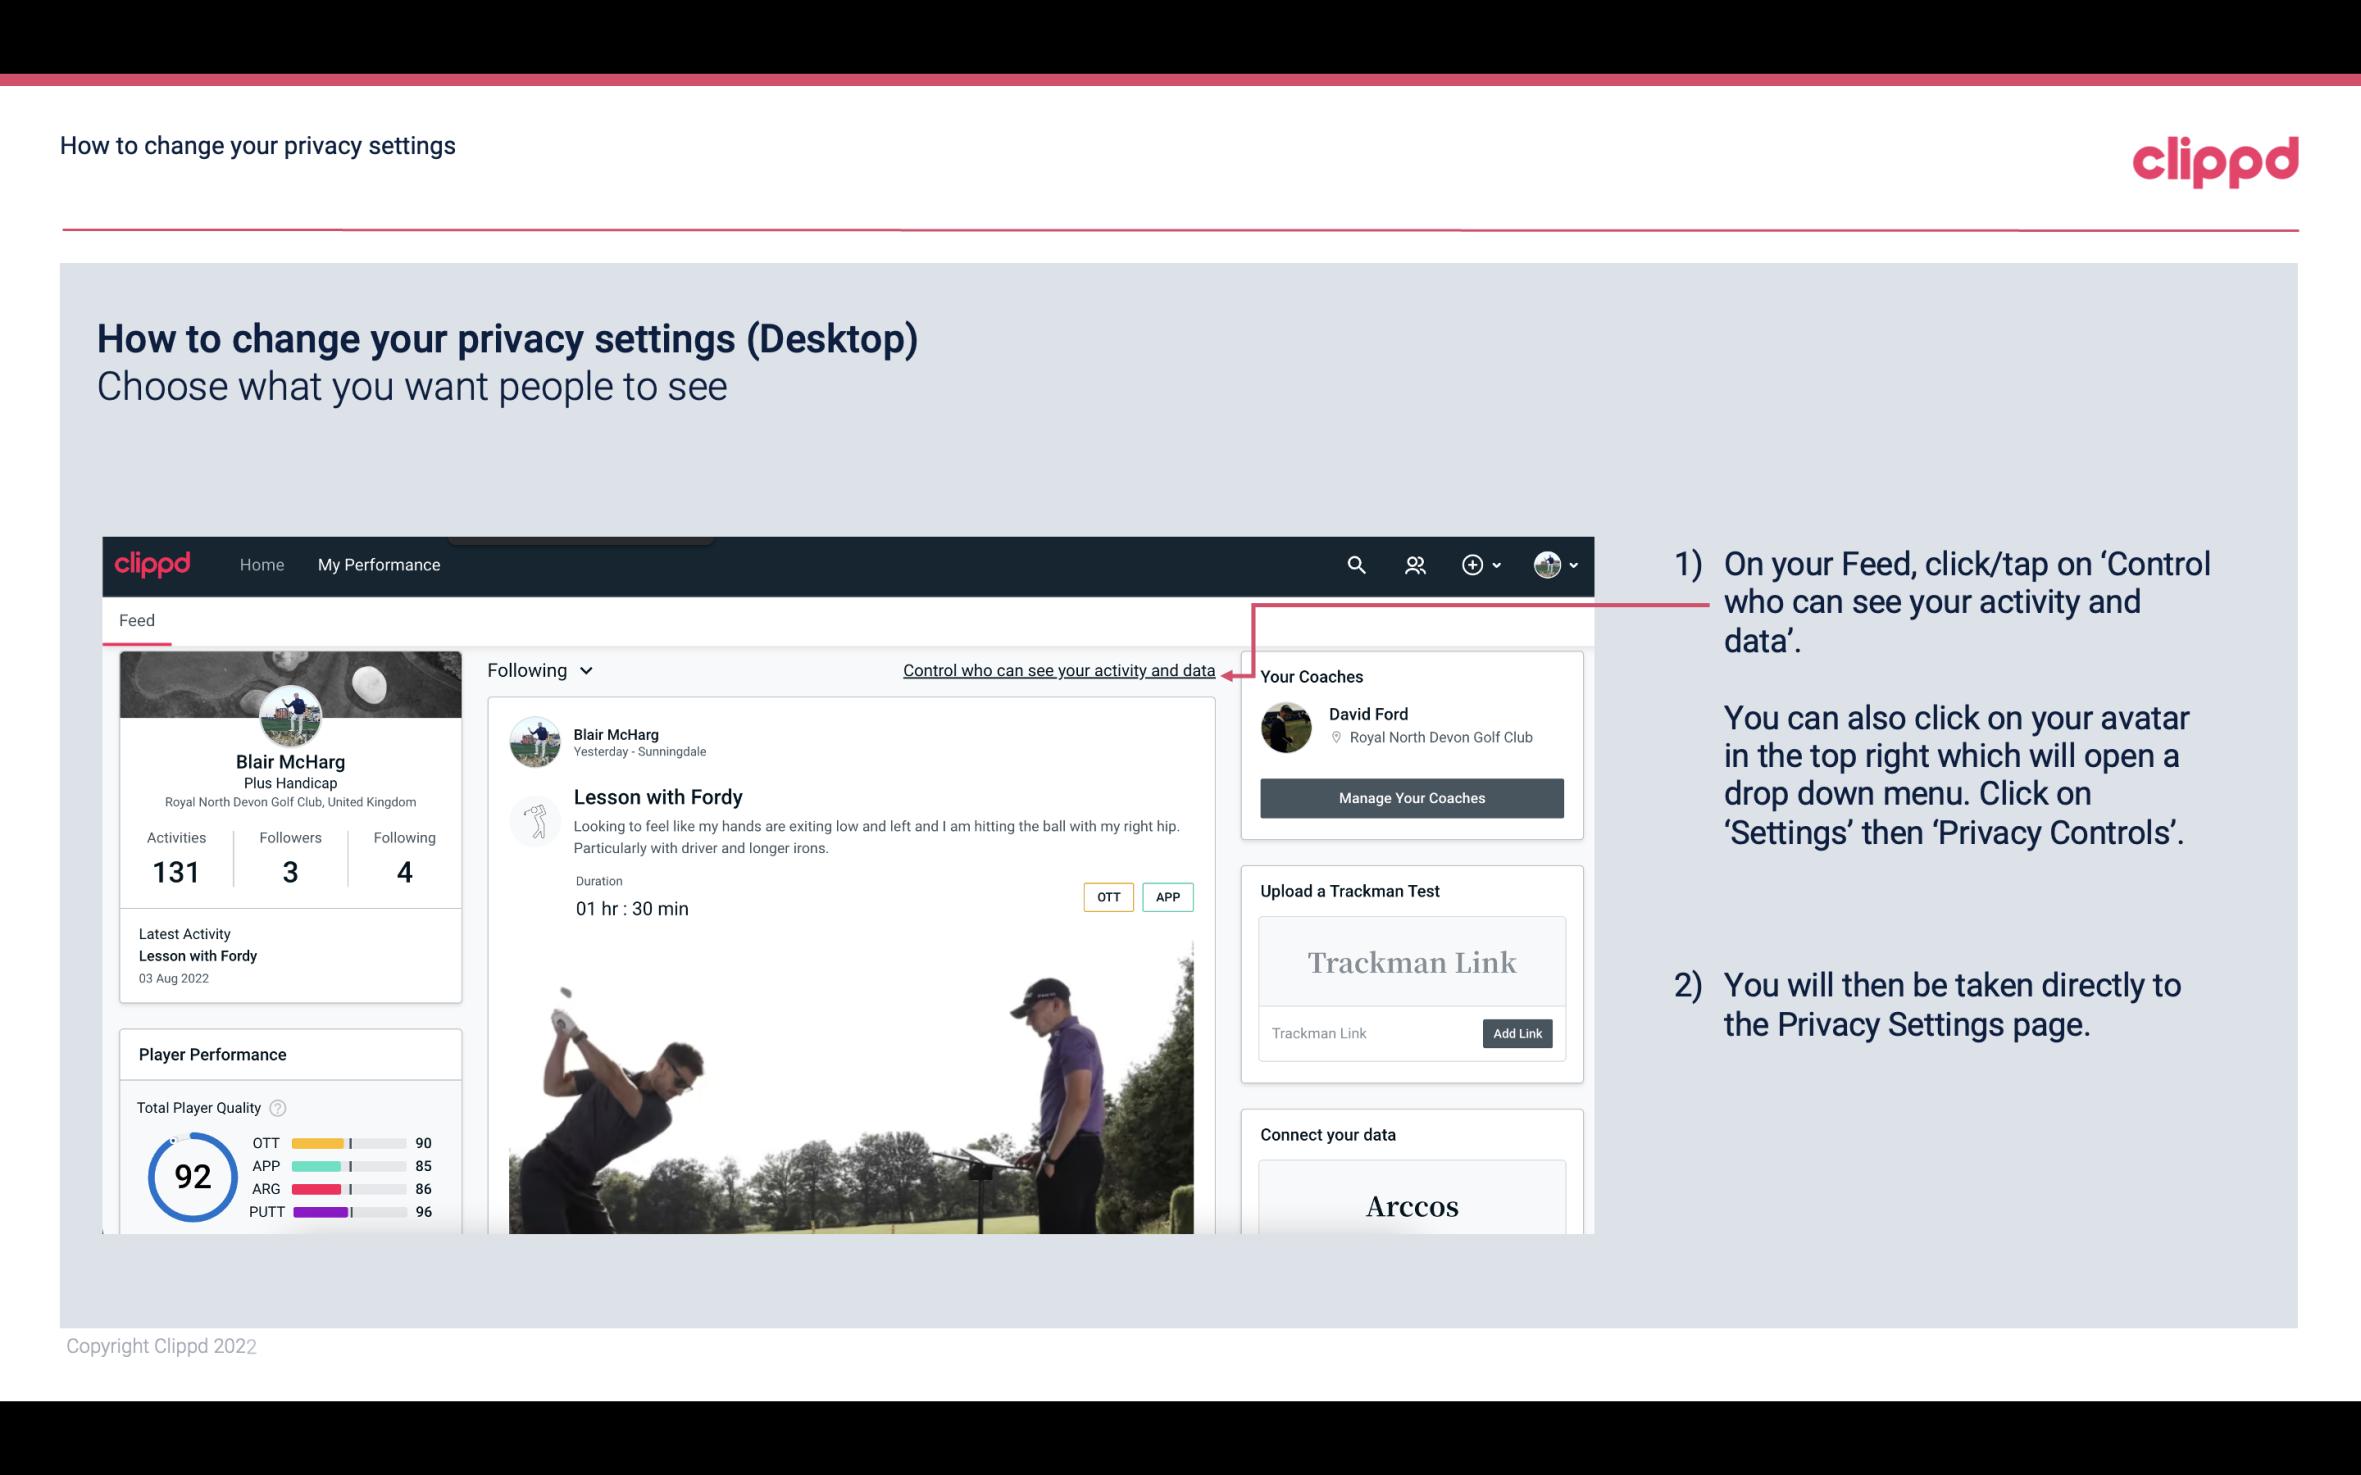This screenshot has width=2361, height=1475.
Task: Click the Manage Your Coaches button
Action: (x=1410, y=797)
